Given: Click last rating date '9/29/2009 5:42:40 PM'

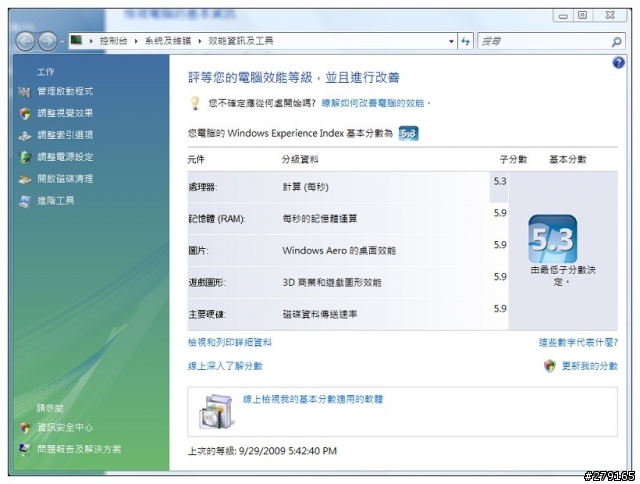Looking at the screenshot, I should 288,451.
